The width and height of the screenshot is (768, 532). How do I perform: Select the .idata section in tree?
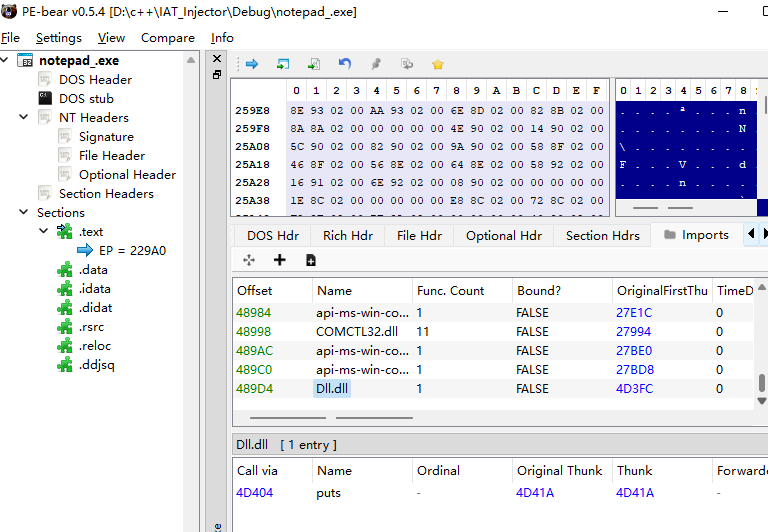95,289
